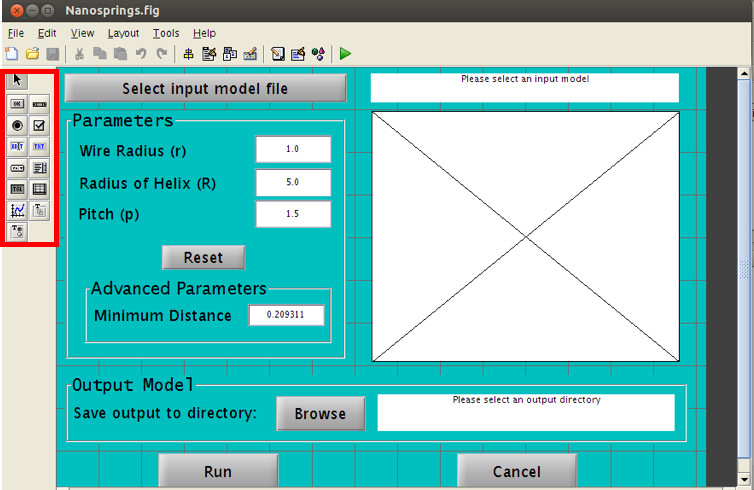Click the vertical scrollbar on right edge
Image resolution: width=754 pixels, height=490 pixels.
click(745, 270)
